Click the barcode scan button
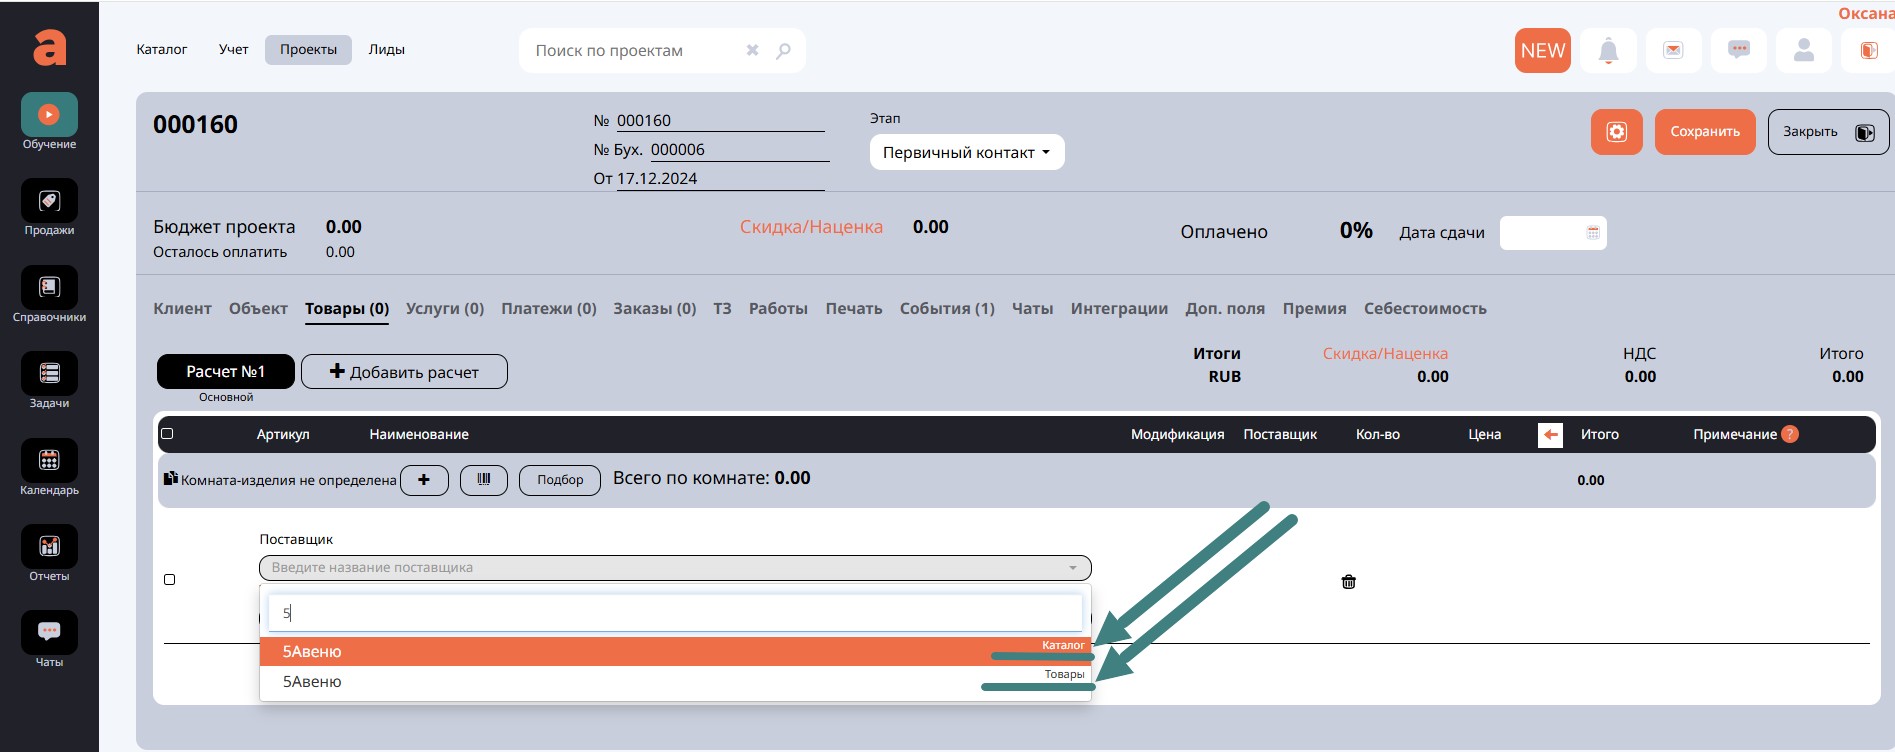The height and width of the screenshot is (752, 1895). click(x=484, y=480)
